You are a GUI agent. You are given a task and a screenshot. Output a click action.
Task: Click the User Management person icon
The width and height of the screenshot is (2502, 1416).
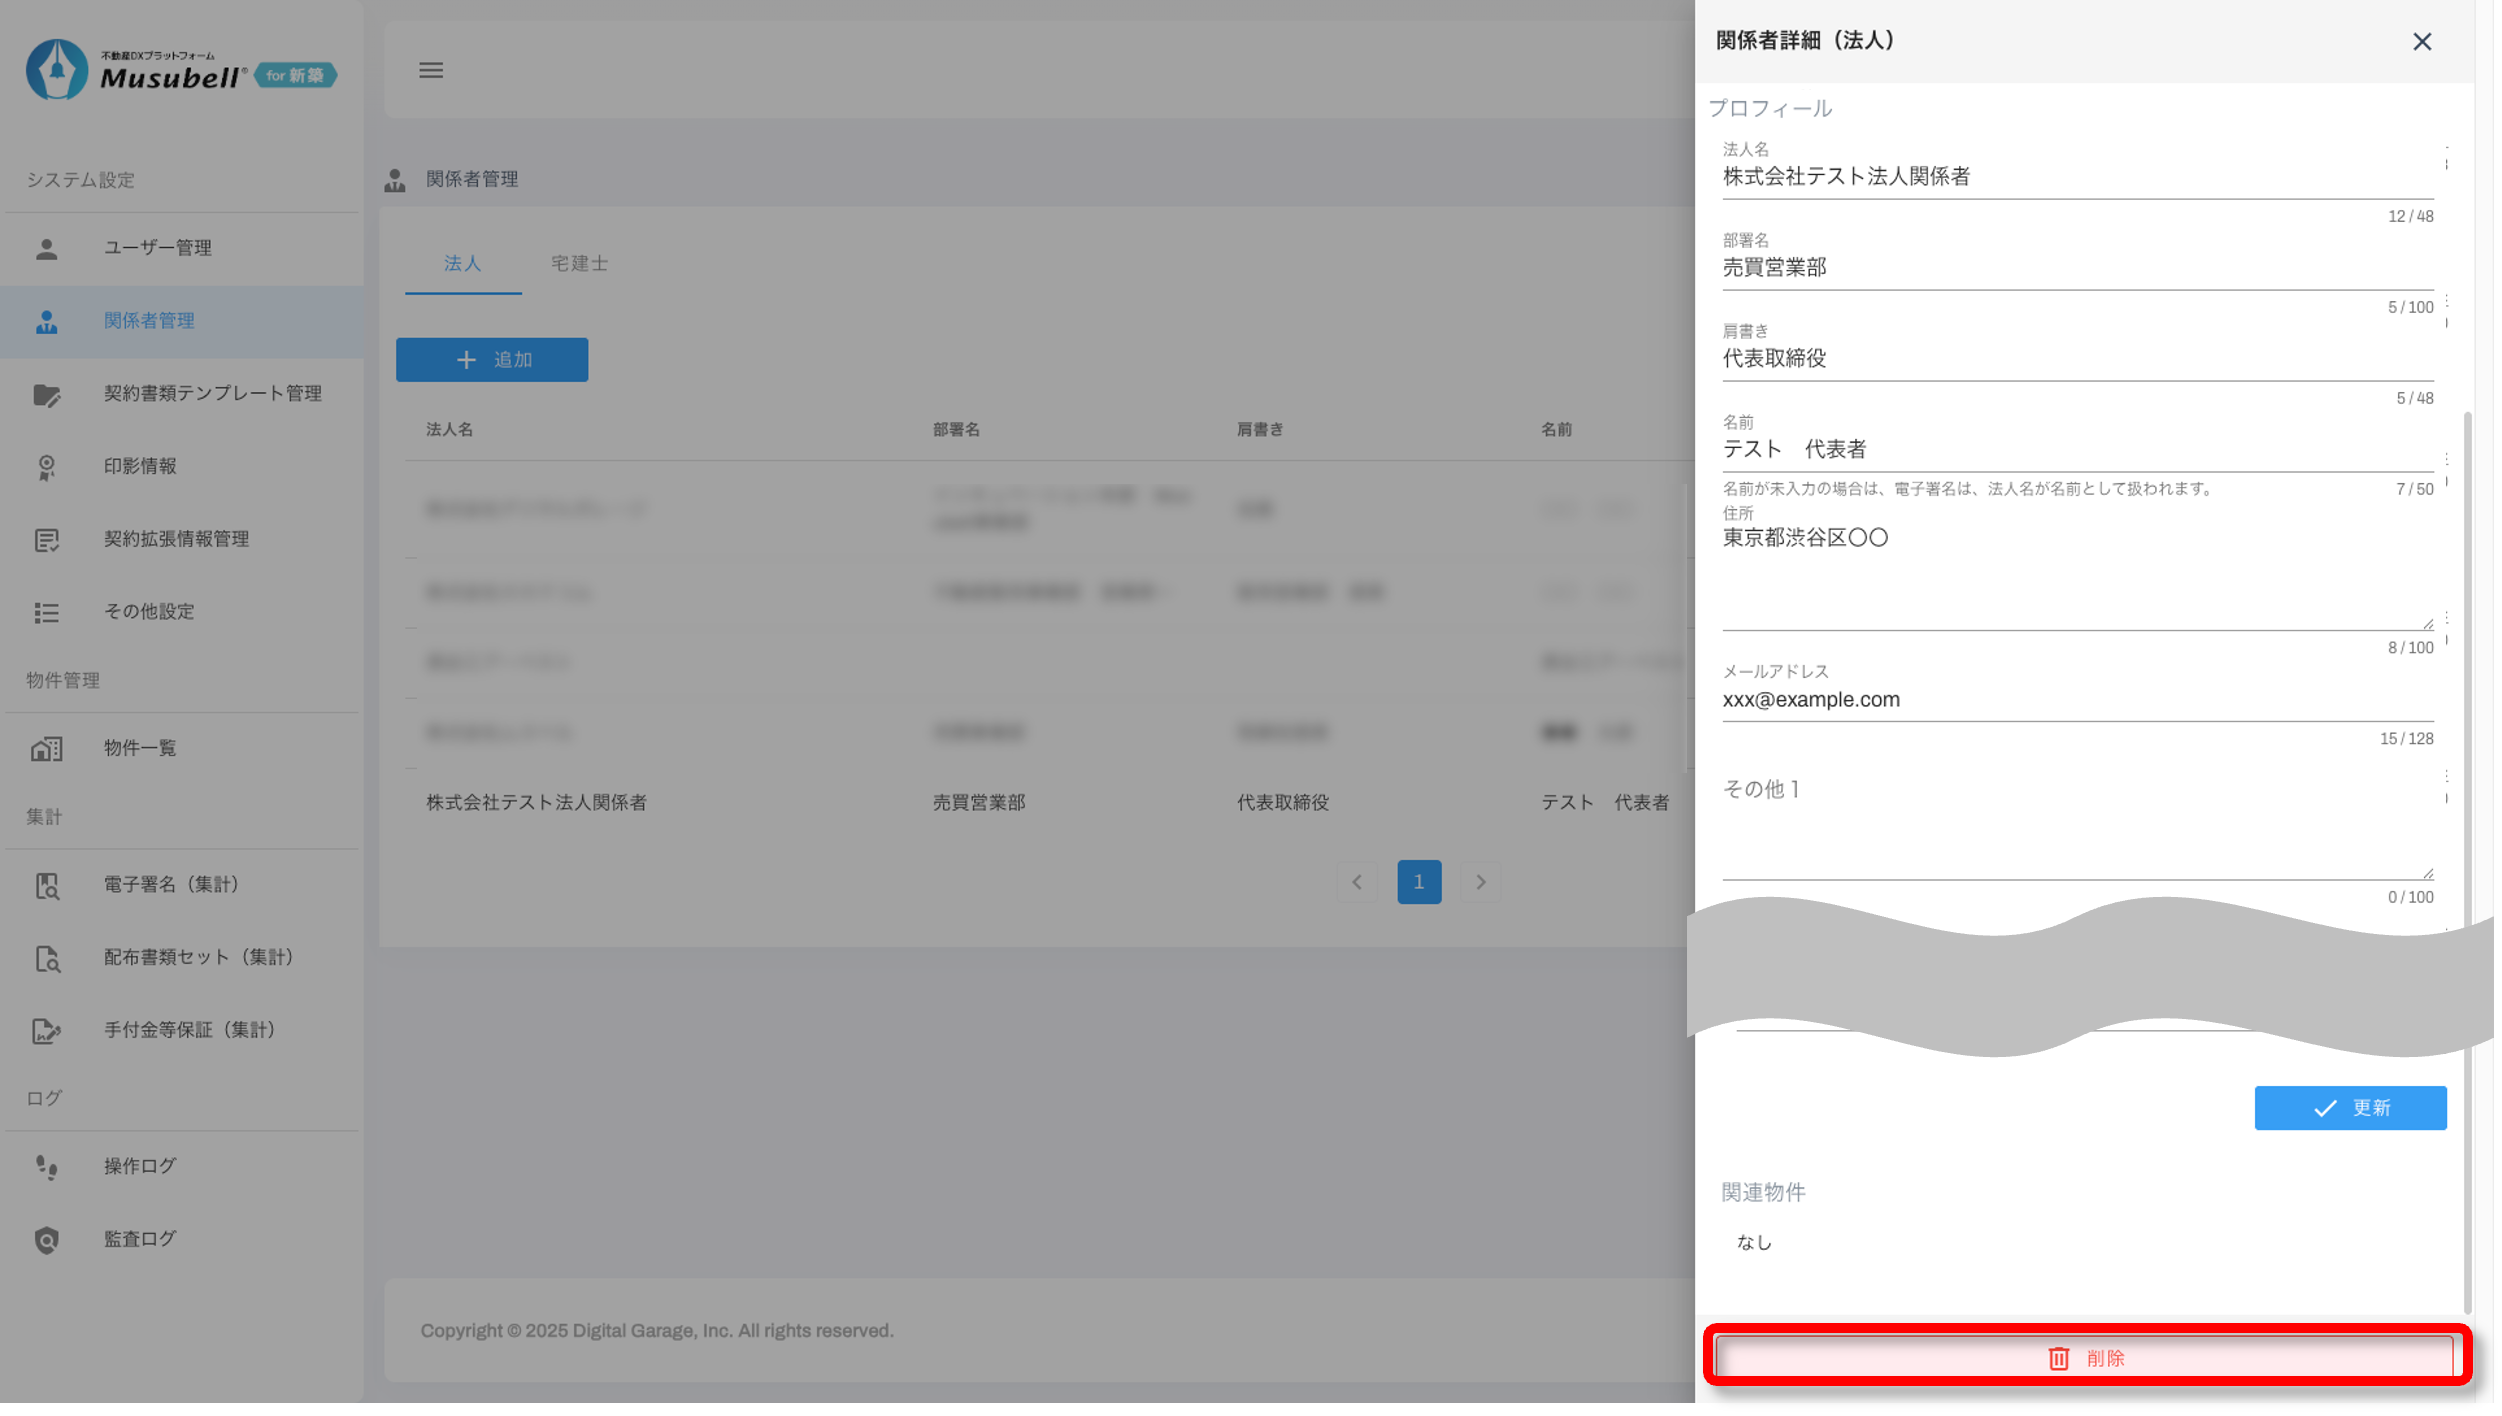pyautogui.click(x=46, y=248)
